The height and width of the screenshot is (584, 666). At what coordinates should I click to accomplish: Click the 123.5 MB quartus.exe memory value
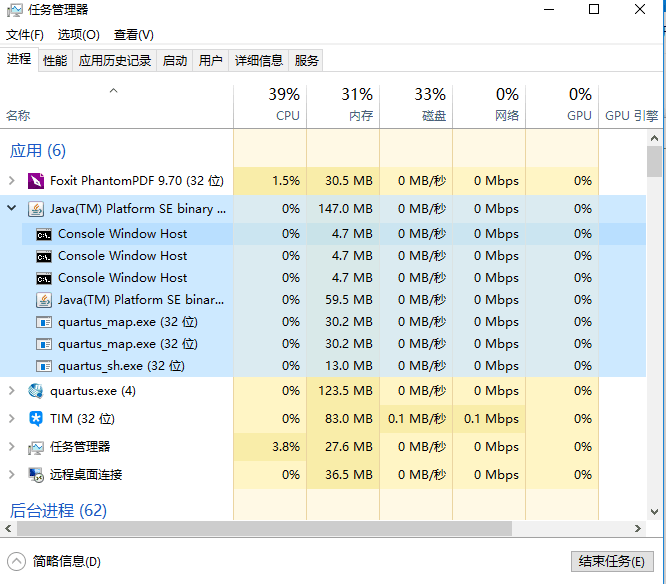point(345,391)
